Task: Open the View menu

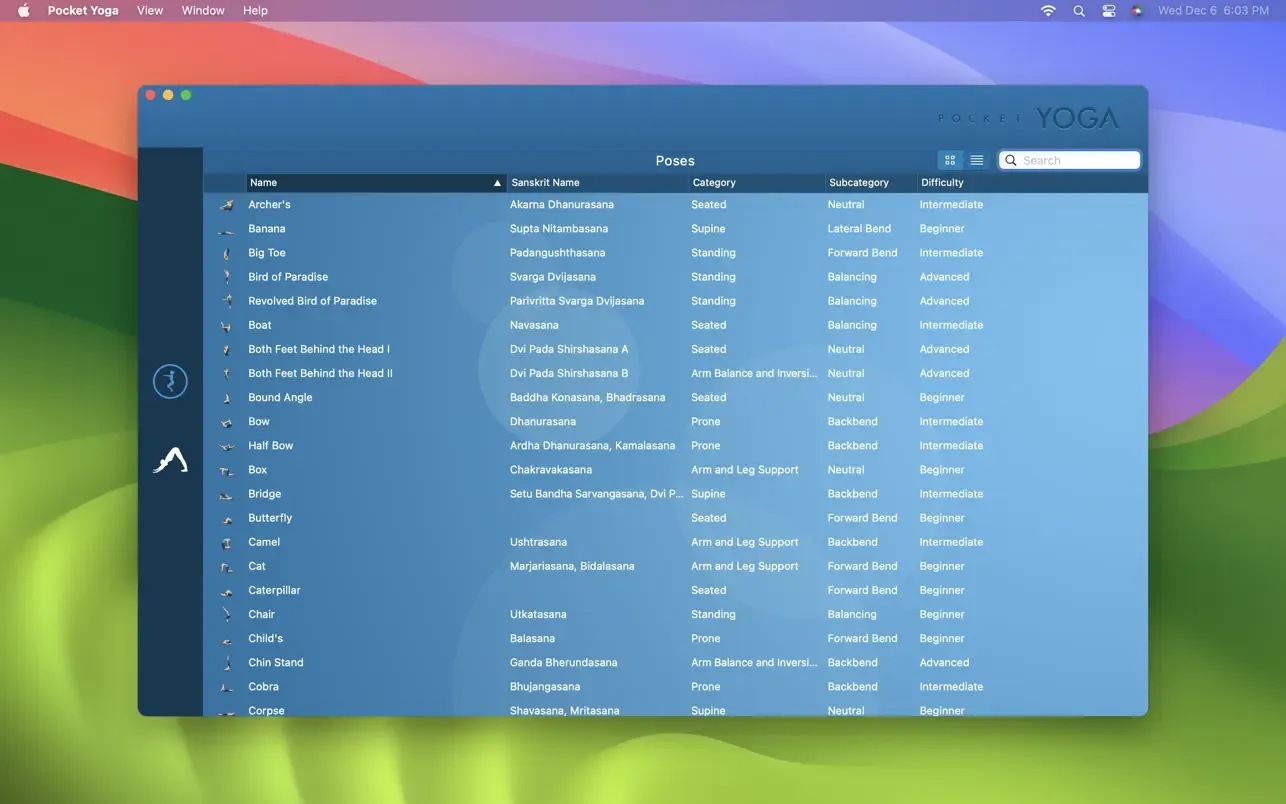Action: click(150, 10)
